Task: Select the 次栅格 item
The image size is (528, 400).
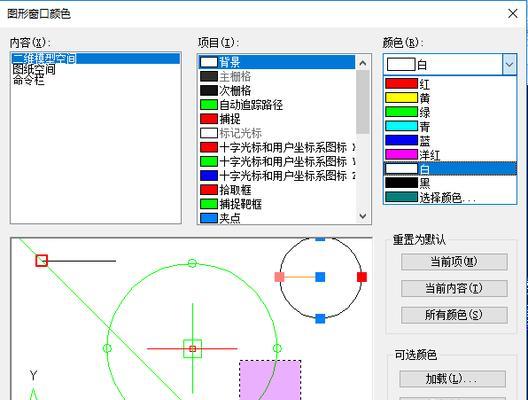Action: tap(277, 91)
